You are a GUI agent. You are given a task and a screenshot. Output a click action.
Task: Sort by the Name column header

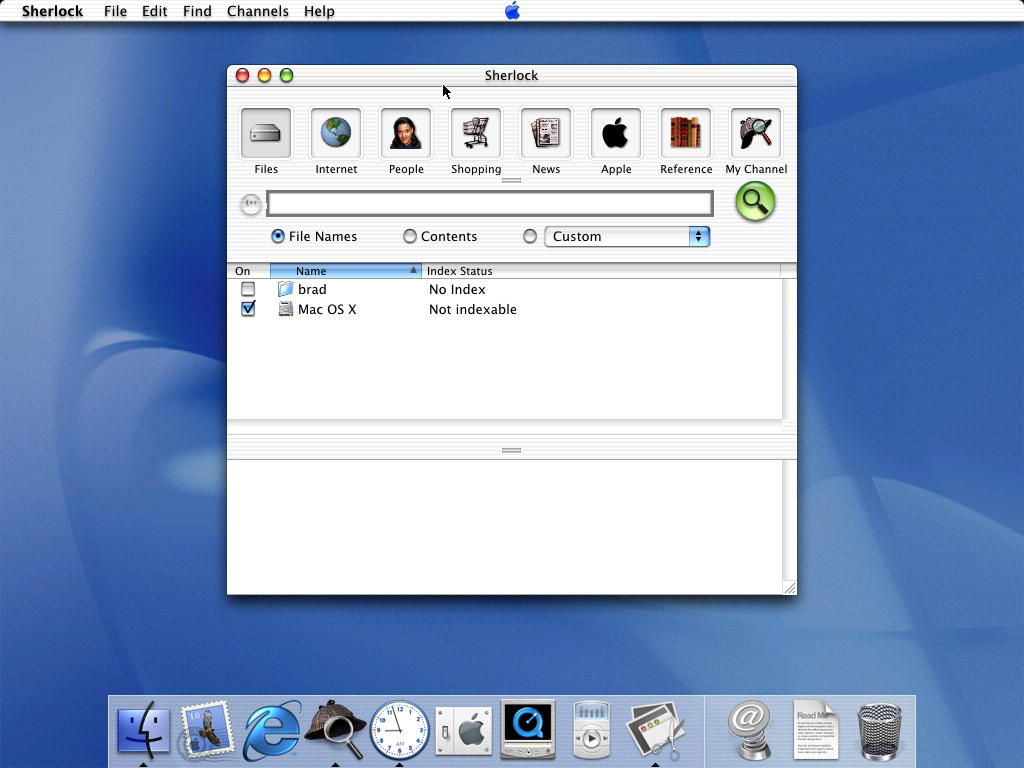tap(345, 270)
